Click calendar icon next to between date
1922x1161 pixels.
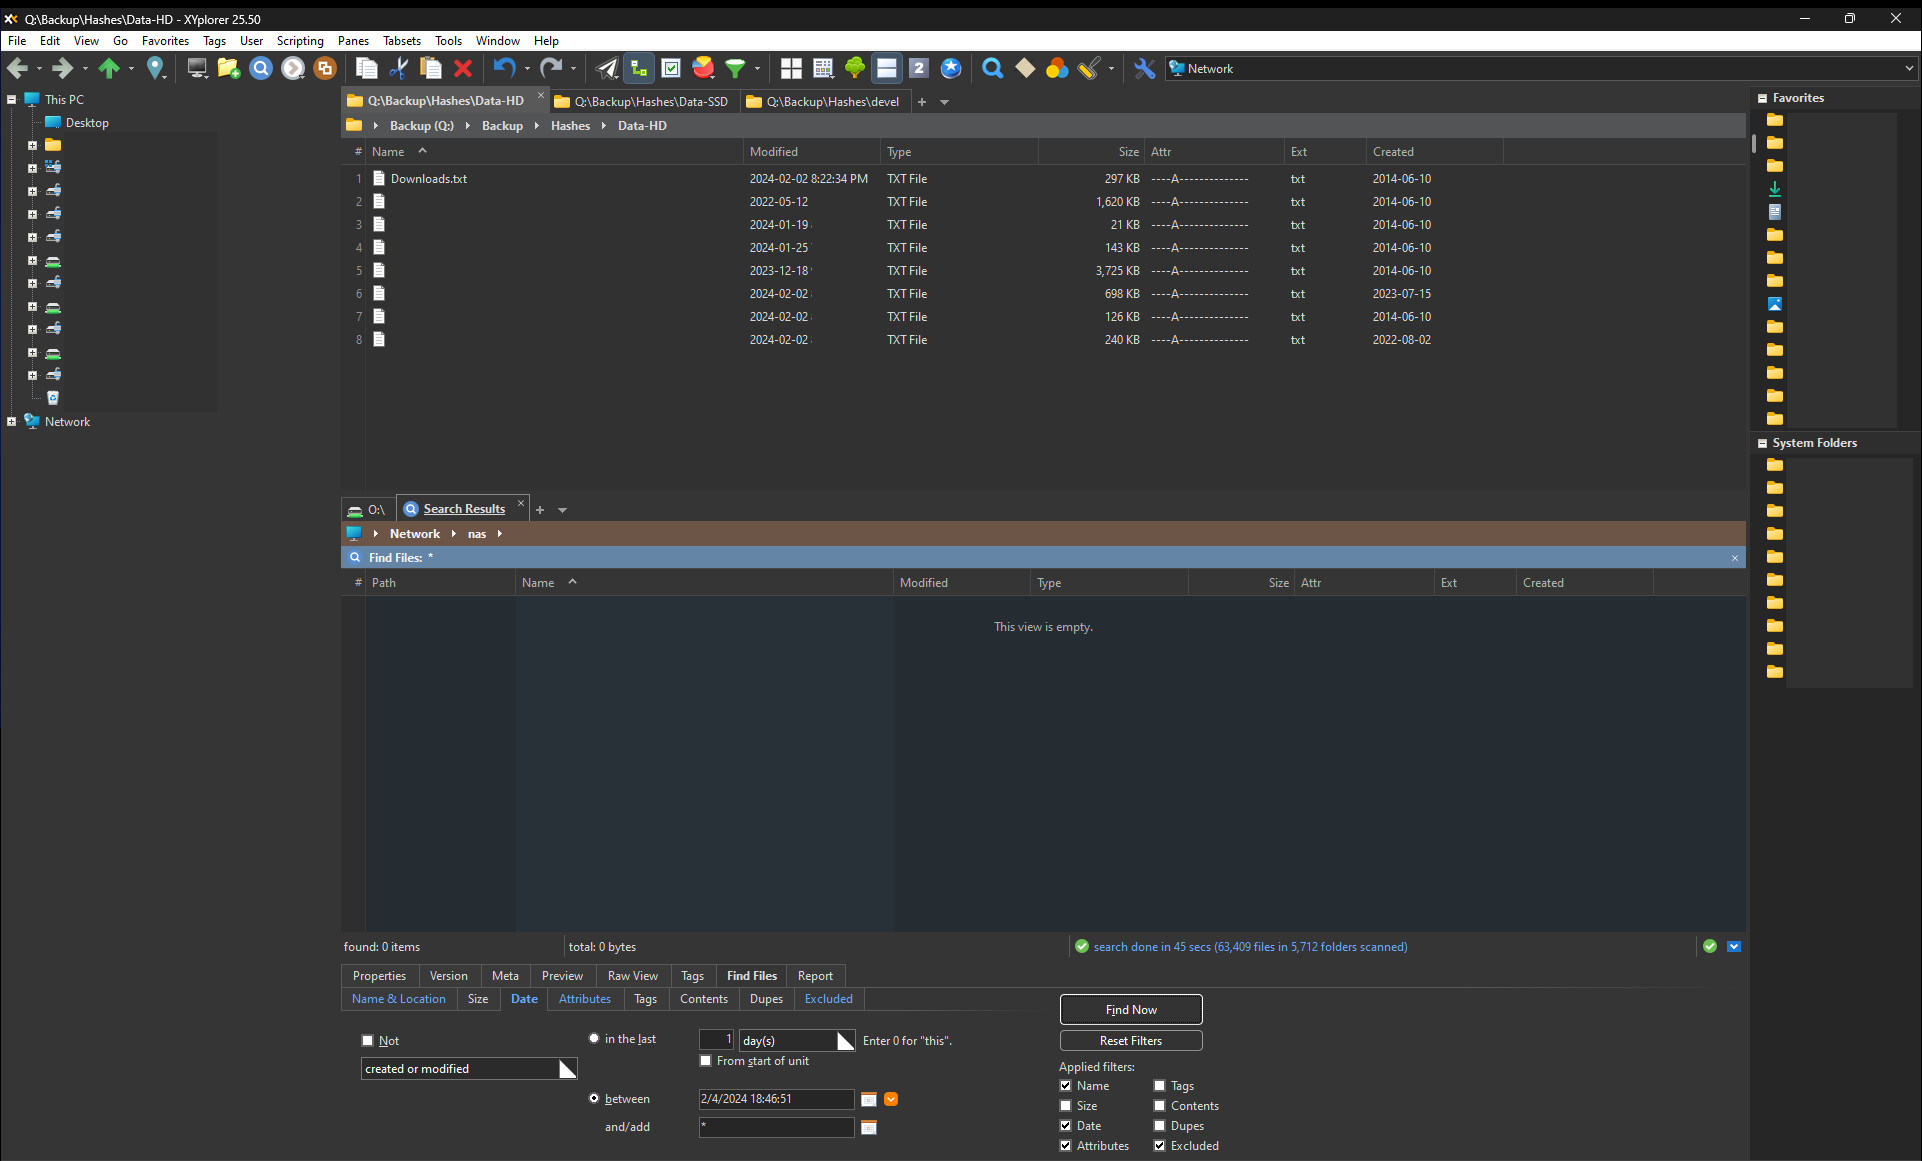tap(868, 1099)
